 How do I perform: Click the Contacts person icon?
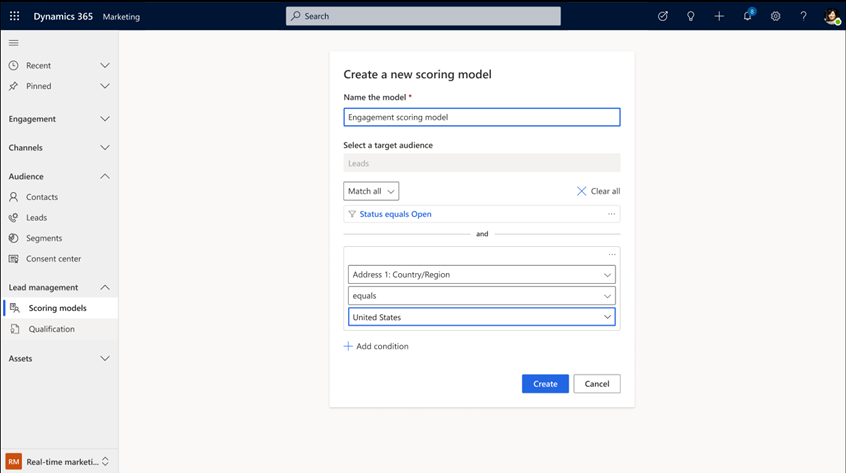13,197
